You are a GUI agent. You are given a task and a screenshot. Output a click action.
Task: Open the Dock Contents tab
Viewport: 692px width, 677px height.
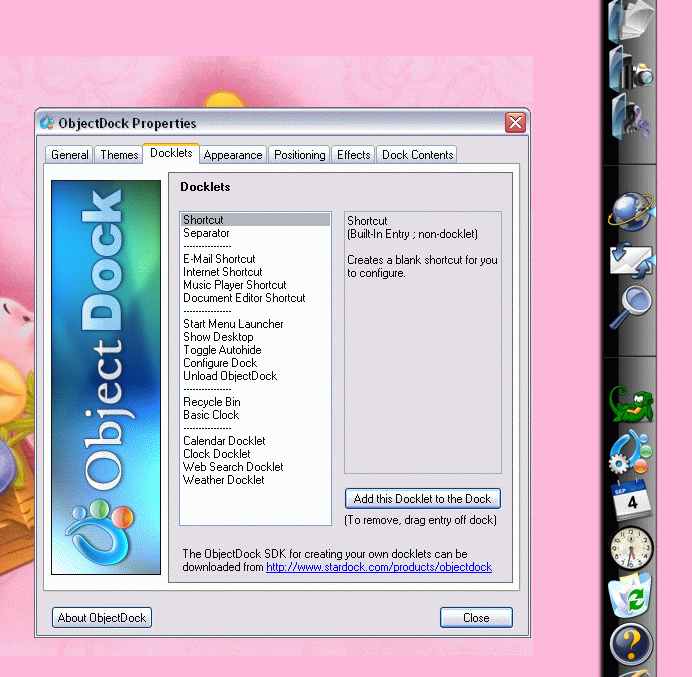click(417, 155)
